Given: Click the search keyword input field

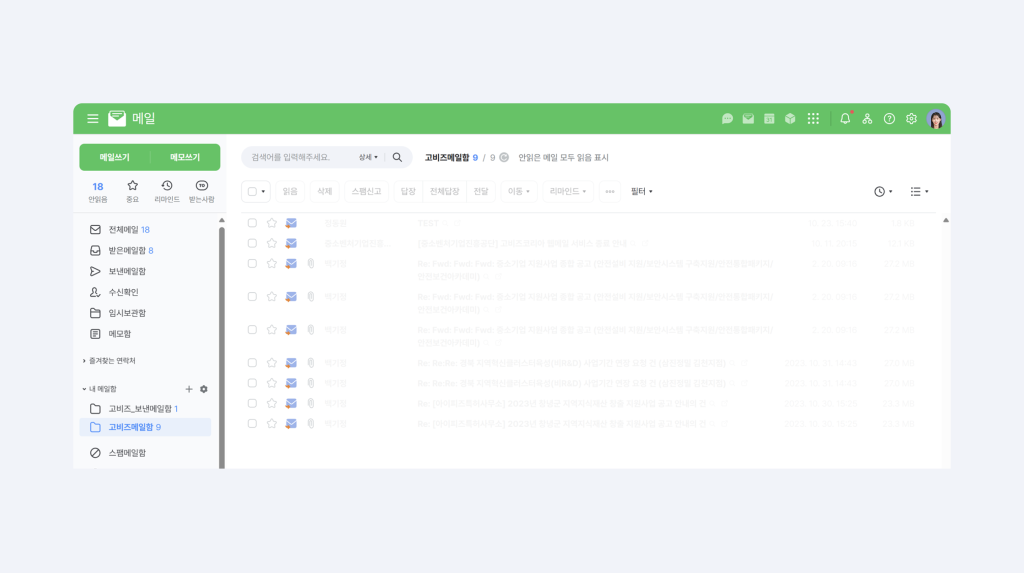Looking at the screenshot, I should [300, 158].
